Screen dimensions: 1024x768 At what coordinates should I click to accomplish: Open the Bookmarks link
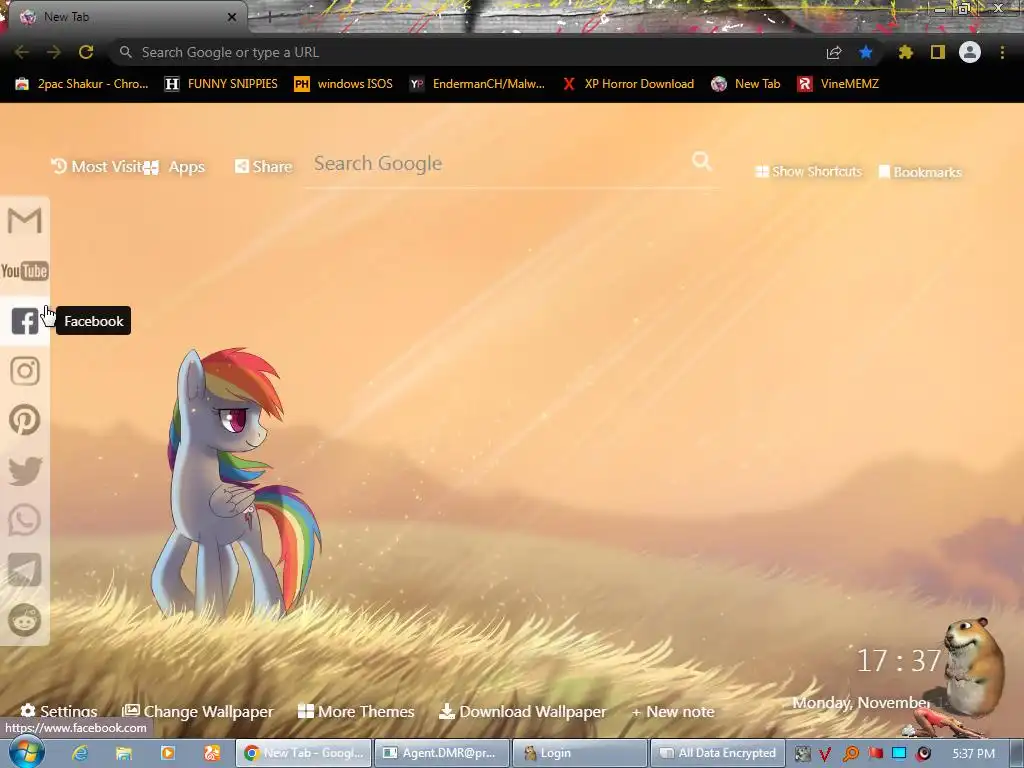pyautogui.click(x=920, y=172)
